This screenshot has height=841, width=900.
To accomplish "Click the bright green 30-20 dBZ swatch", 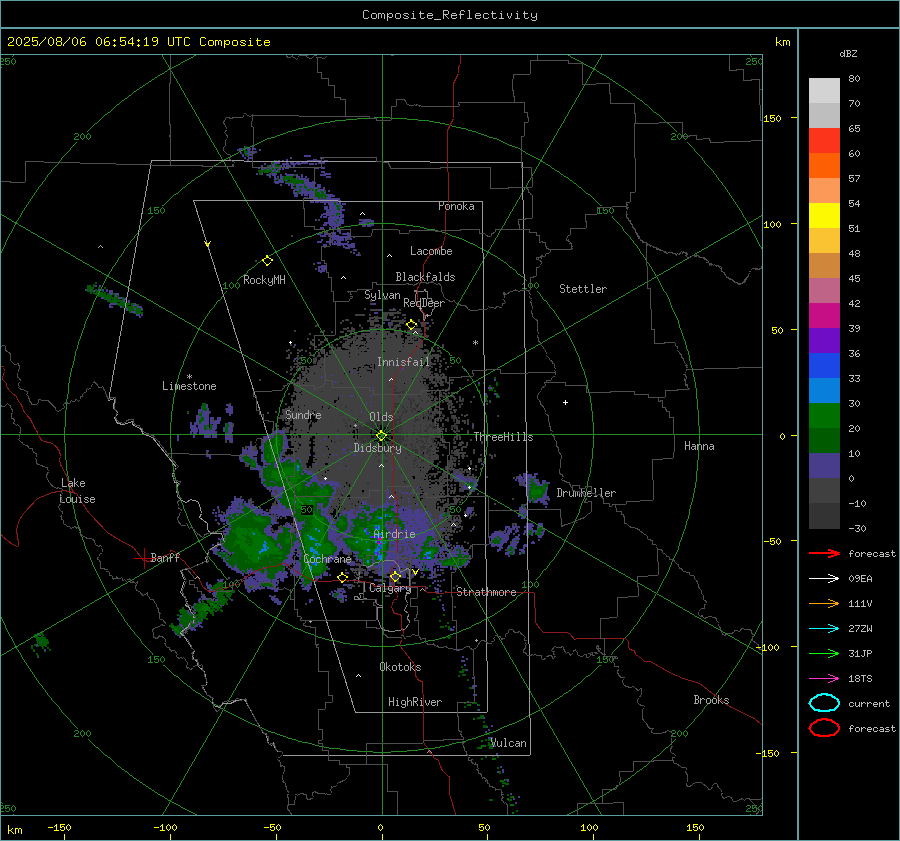I will pos(824,416).
